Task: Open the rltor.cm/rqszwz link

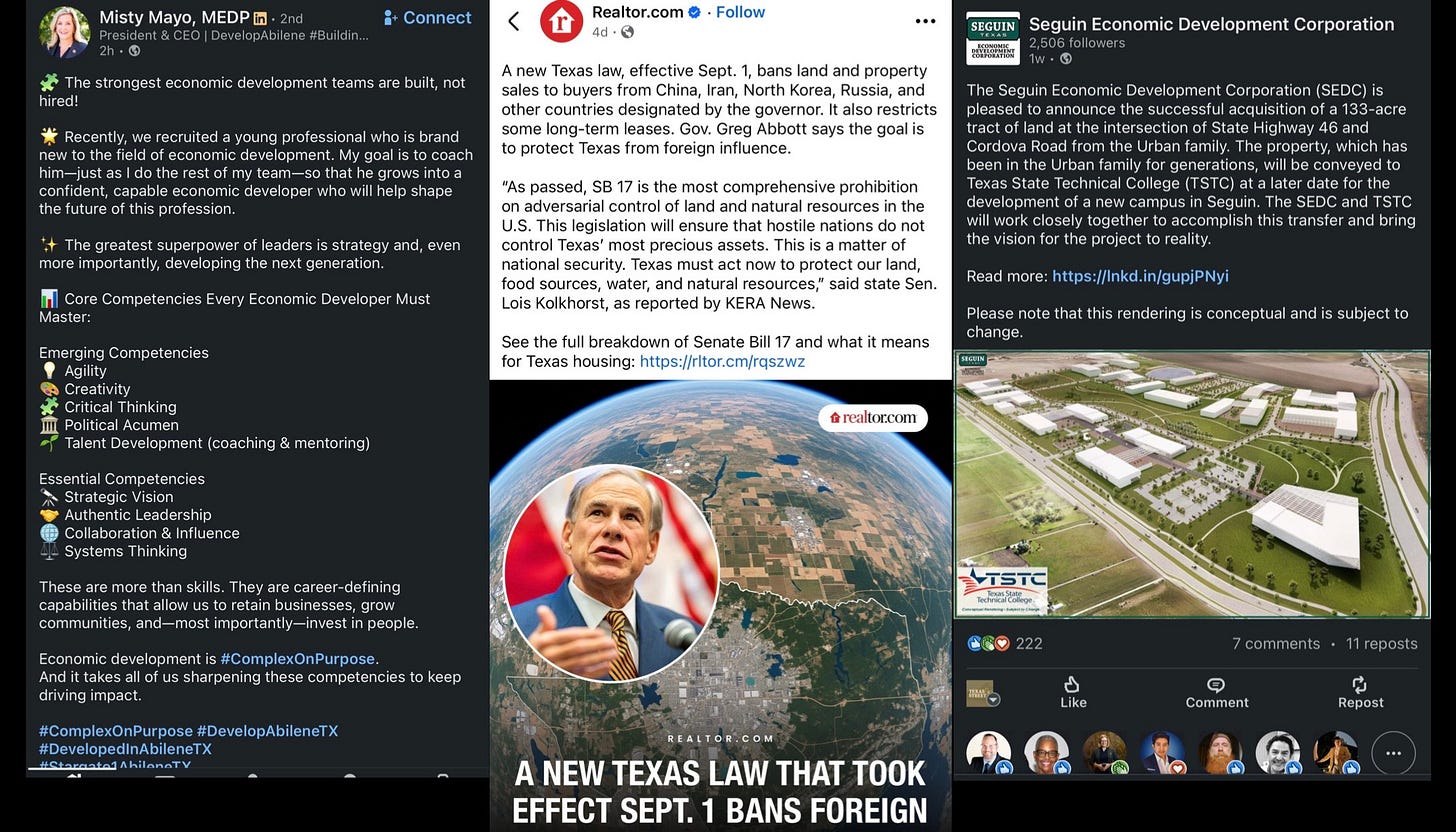Action: 722,361
